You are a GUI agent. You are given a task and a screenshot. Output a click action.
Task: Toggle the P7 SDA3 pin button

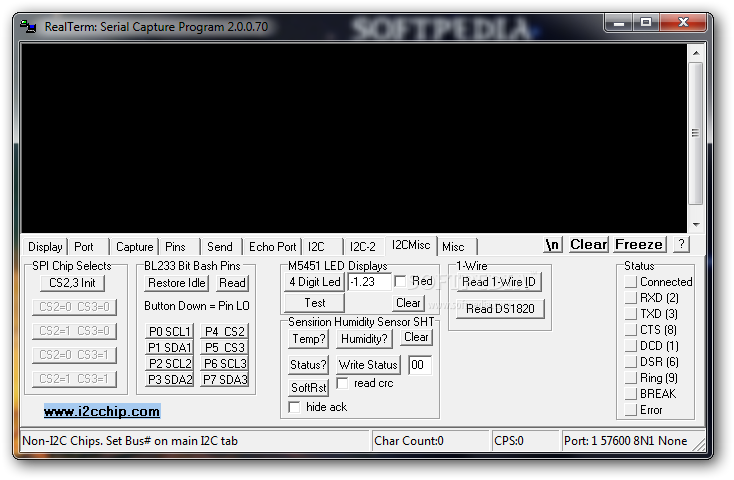click(x=225, y=379)
